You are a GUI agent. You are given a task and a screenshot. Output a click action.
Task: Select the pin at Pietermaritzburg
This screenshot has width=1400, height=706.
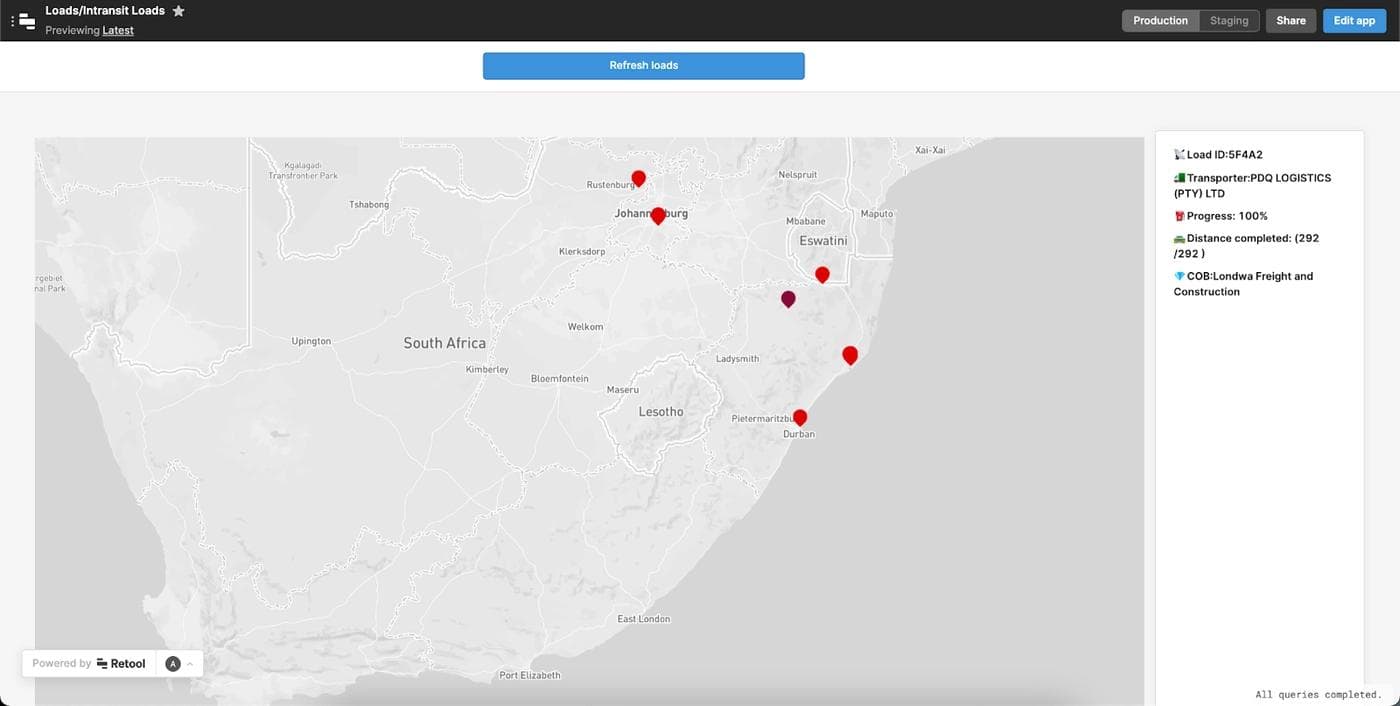[x=799, y=415]
